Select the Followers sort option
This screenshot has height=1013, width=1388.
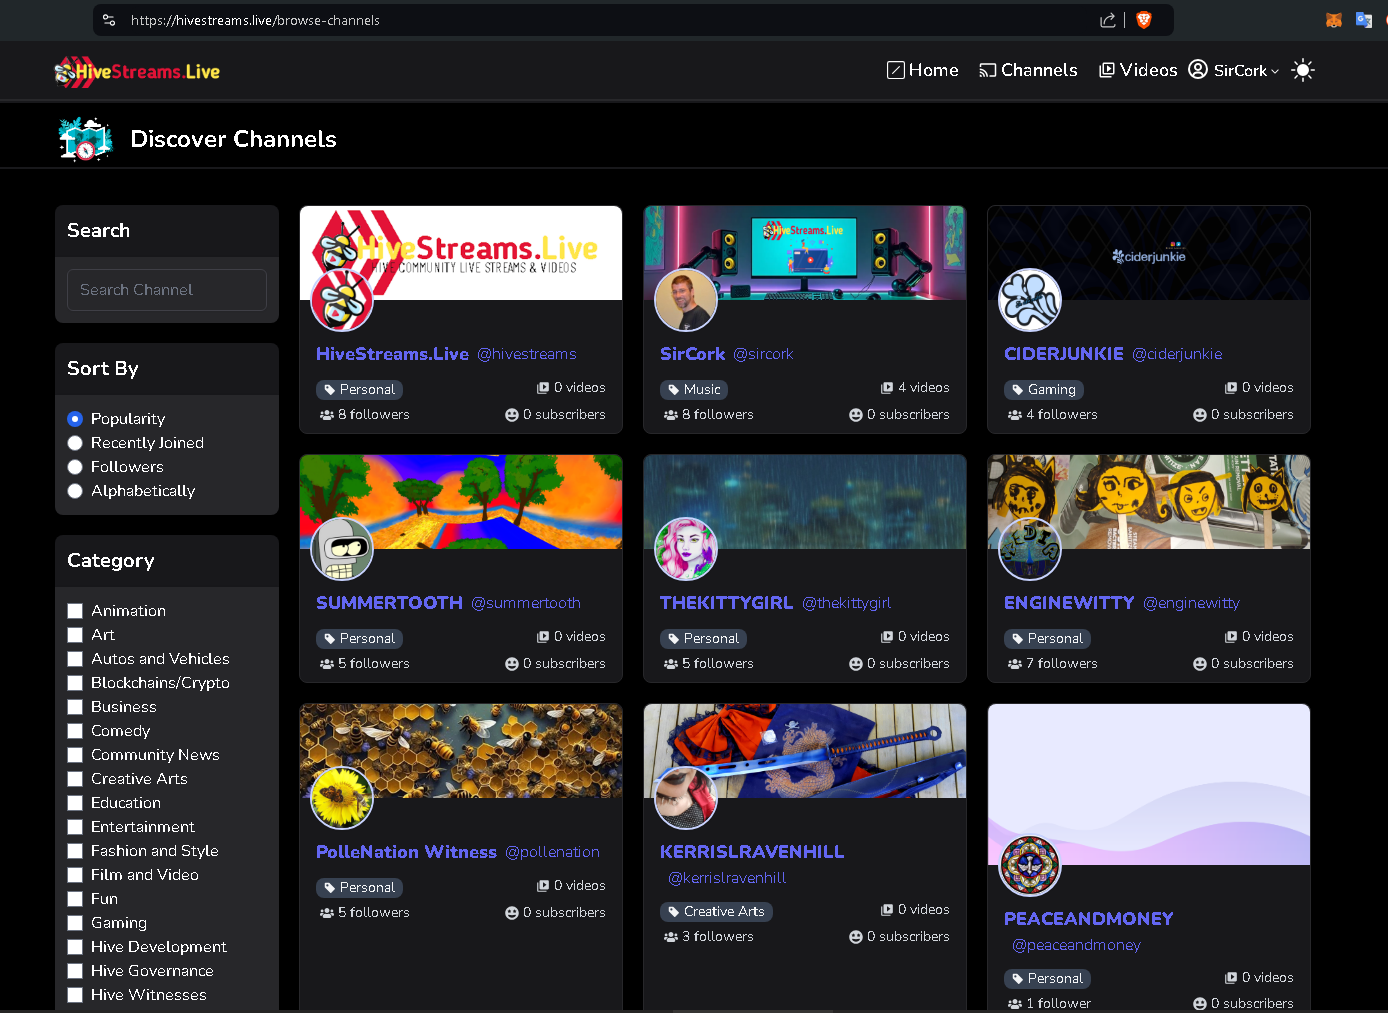[x=75, y=467]
